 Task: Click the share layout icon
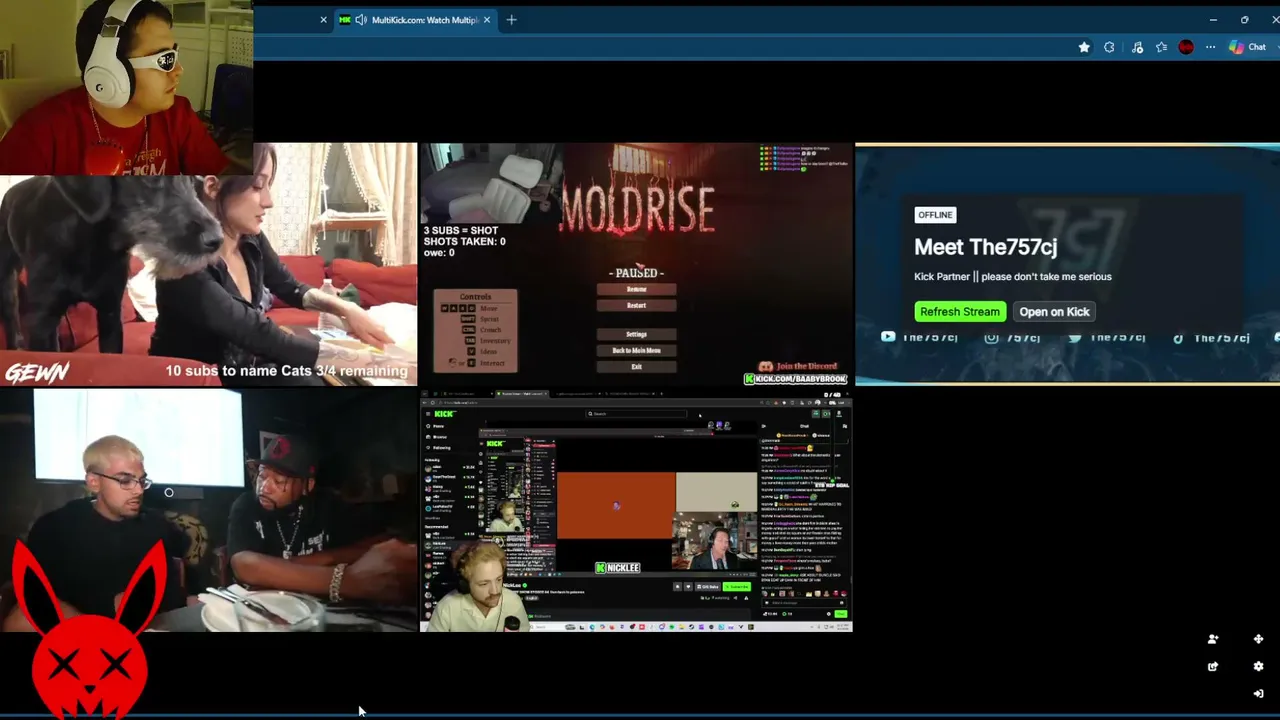(x=1213, y=666)
